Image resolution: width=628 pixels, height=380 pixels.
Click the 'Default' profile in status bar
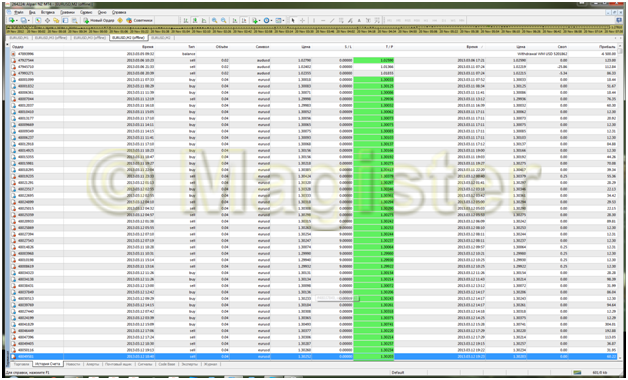click(398, 372)
